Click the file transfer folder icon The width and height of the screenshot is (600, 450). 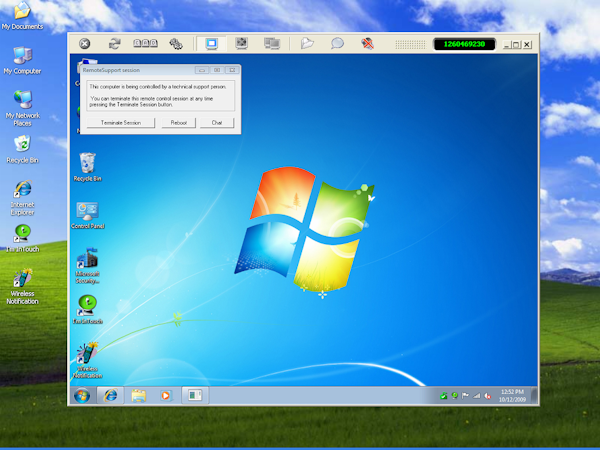(x=308, y=44)
